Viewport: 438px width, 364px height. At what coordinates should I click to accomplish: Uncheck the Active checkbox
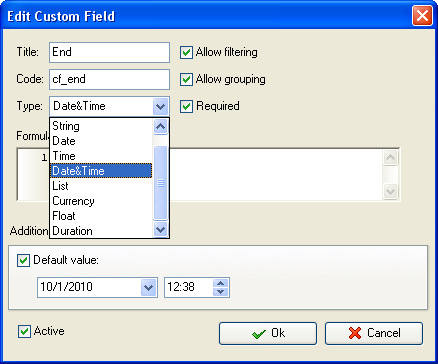pos(24,331)
